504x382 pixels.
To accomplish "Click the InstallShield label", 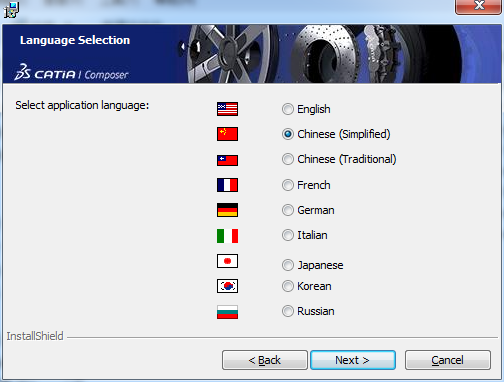I will [x=35, y=336].
